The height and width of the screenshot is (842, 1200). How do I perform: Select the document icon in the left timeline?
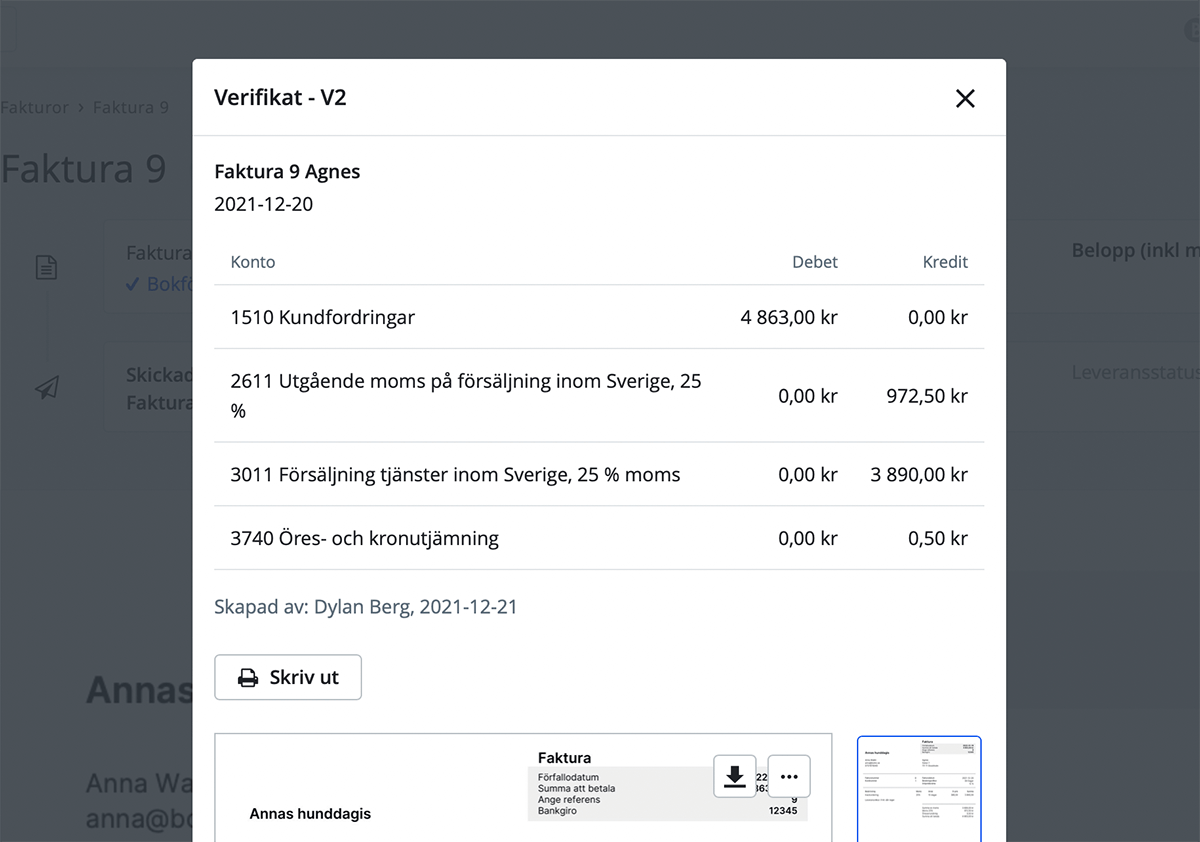(46, 267)
